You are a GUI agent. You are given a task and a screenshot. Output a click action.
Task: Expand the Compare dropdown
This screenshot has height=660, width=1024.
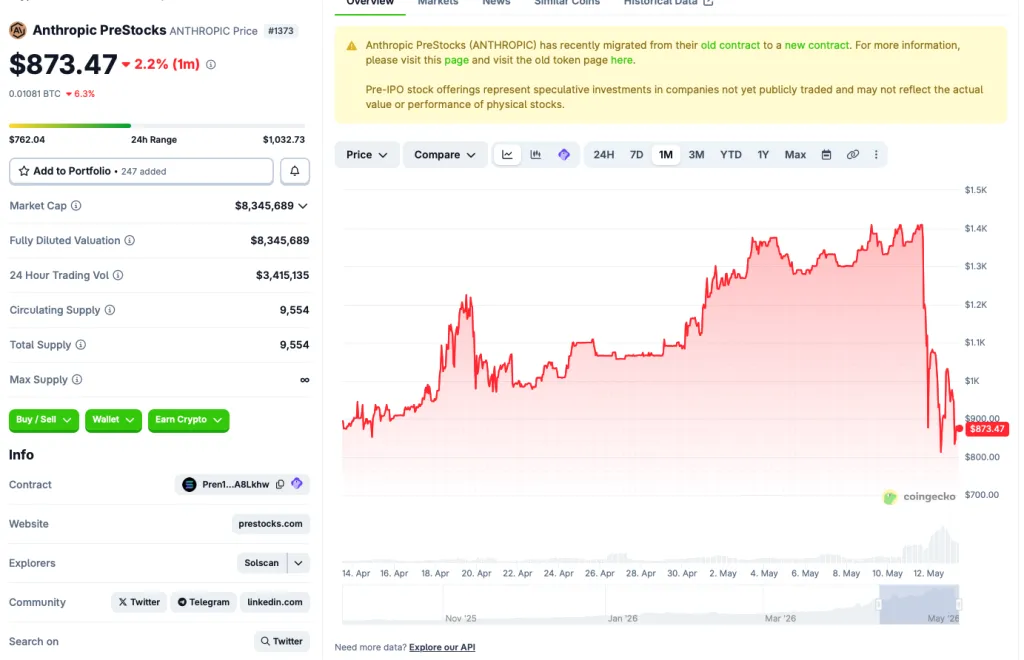click(x=445, y=155)
